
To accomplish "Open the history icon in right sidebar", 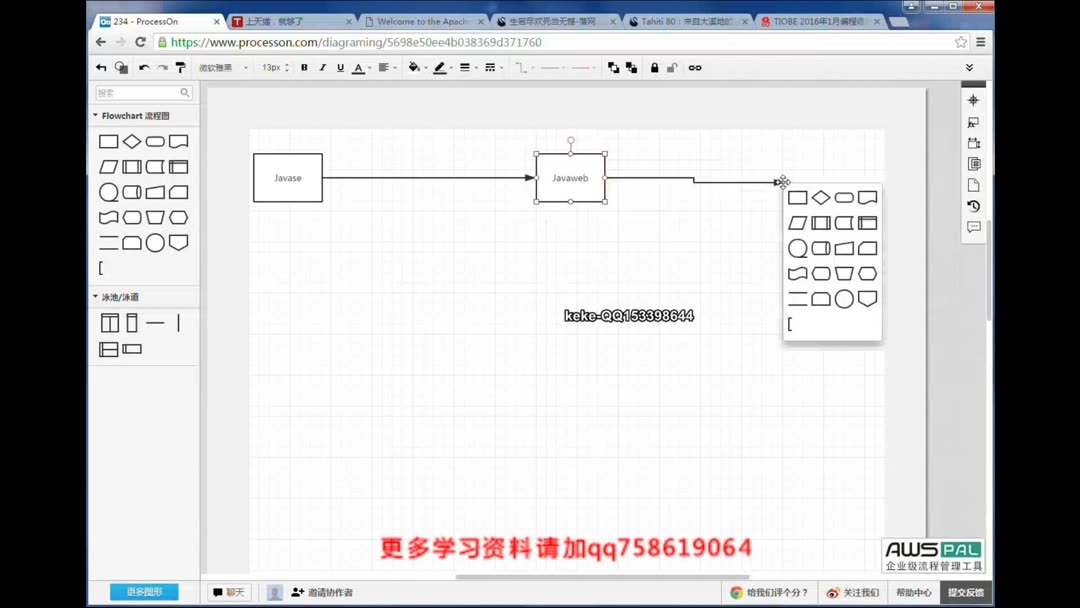I will click(x=973, y=206).
